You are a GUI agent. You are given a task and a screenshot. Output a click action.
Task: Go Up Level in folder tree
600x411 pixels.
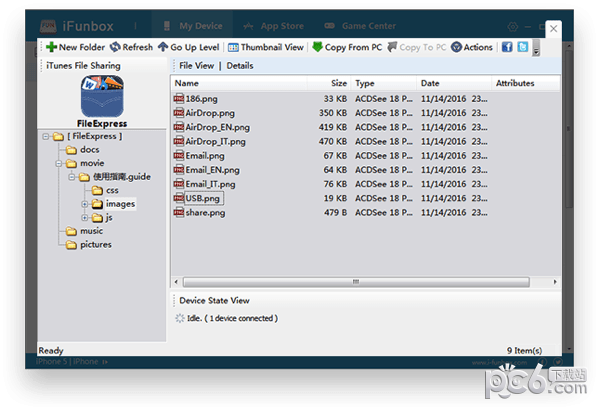[189, 47]
